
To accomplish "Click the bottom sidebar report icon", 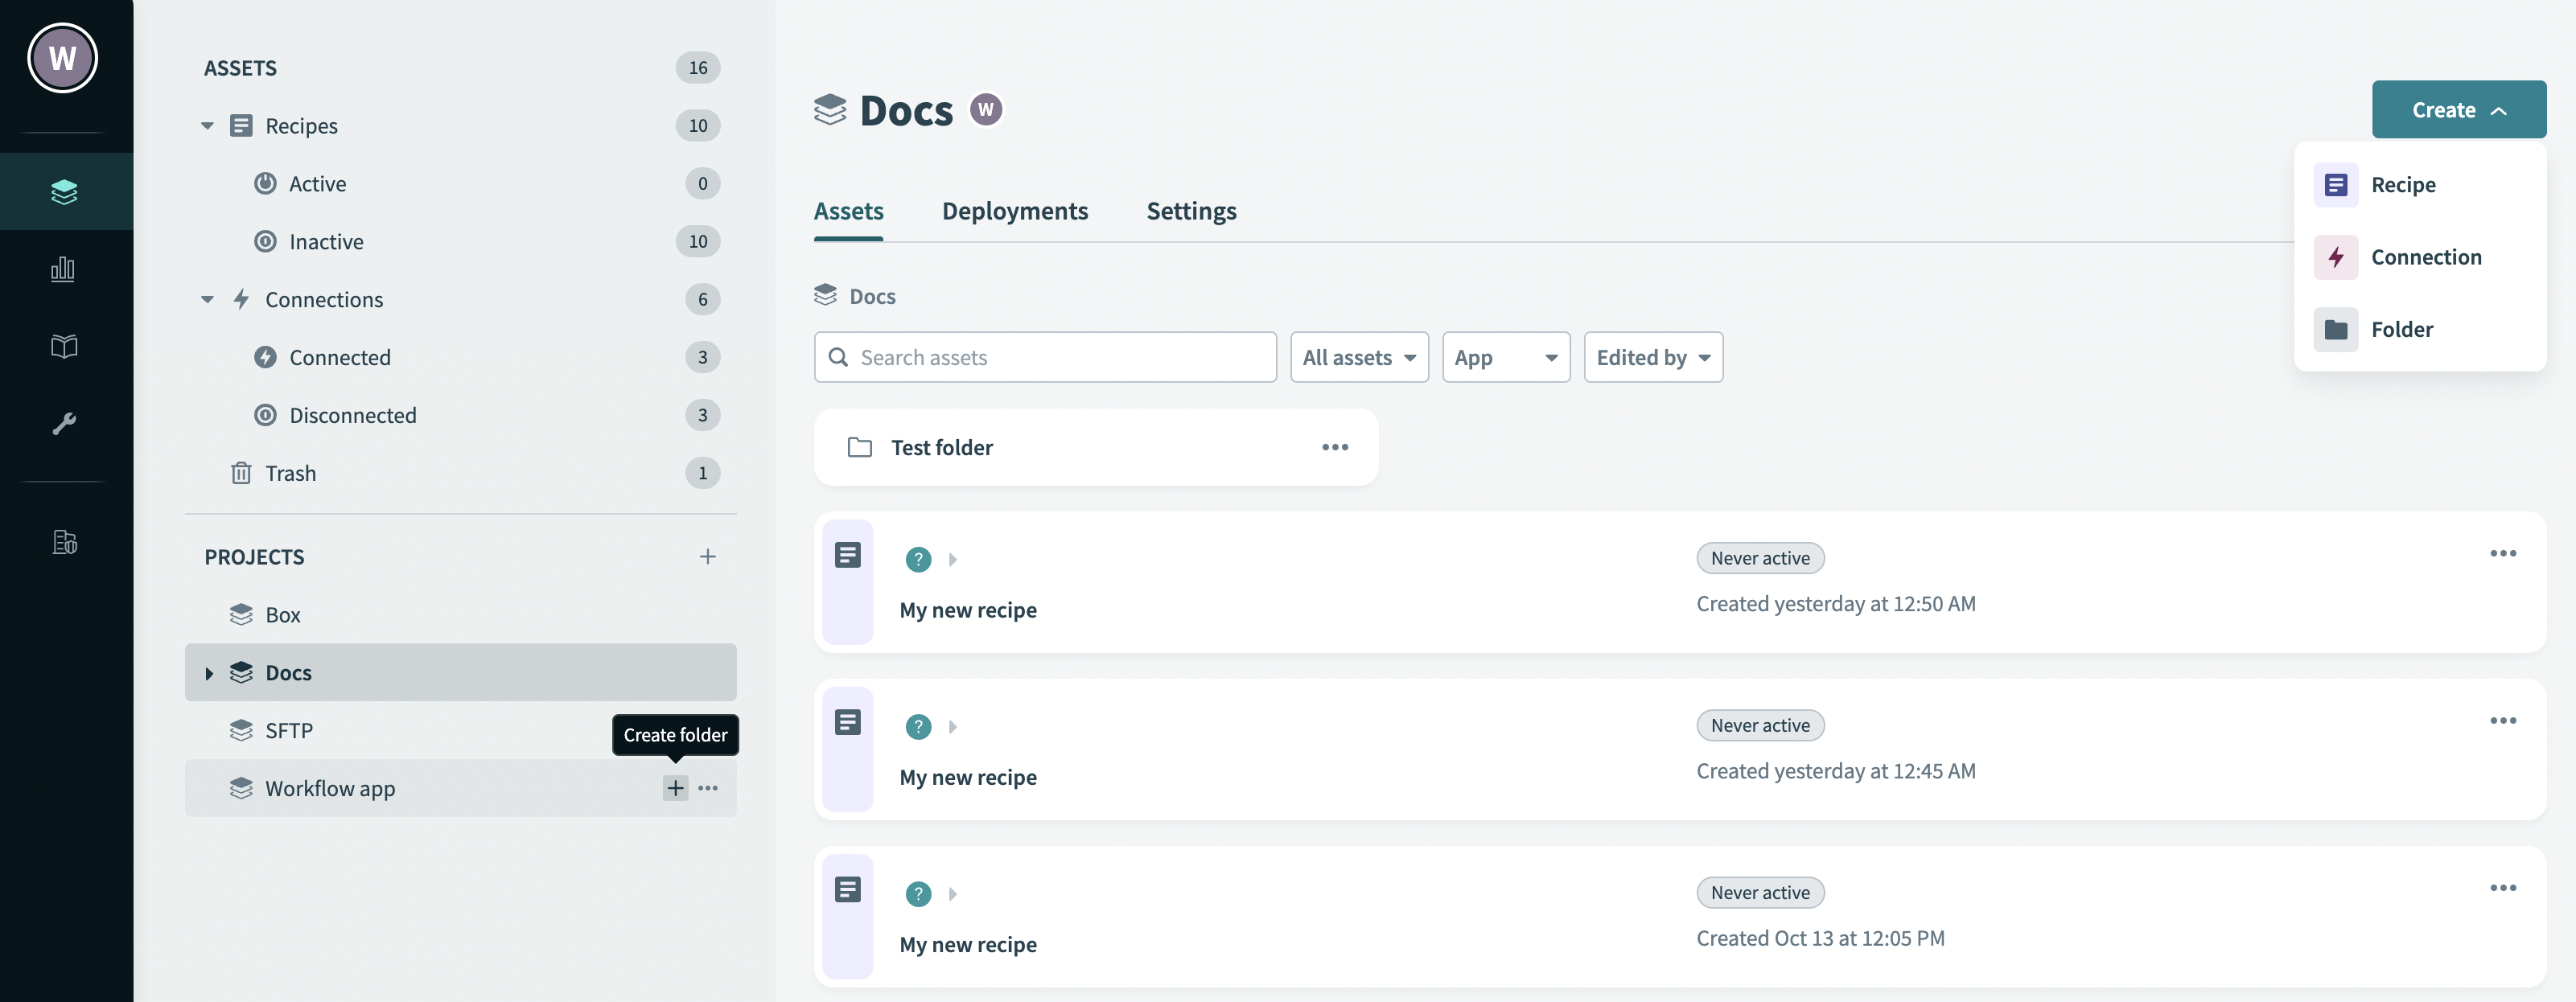I will click(x=63, y=542).
